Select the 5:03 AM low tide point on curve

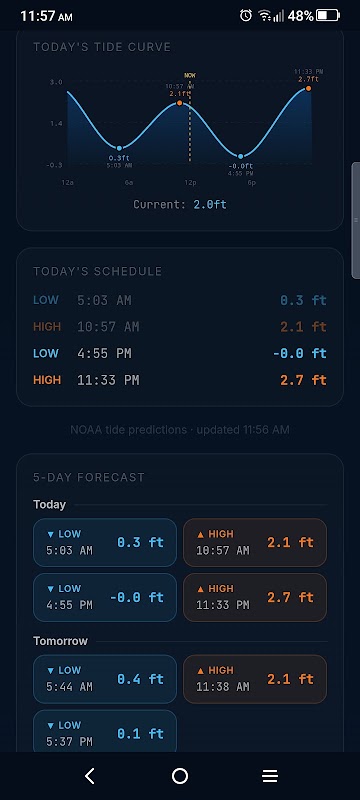coord(119,148)
